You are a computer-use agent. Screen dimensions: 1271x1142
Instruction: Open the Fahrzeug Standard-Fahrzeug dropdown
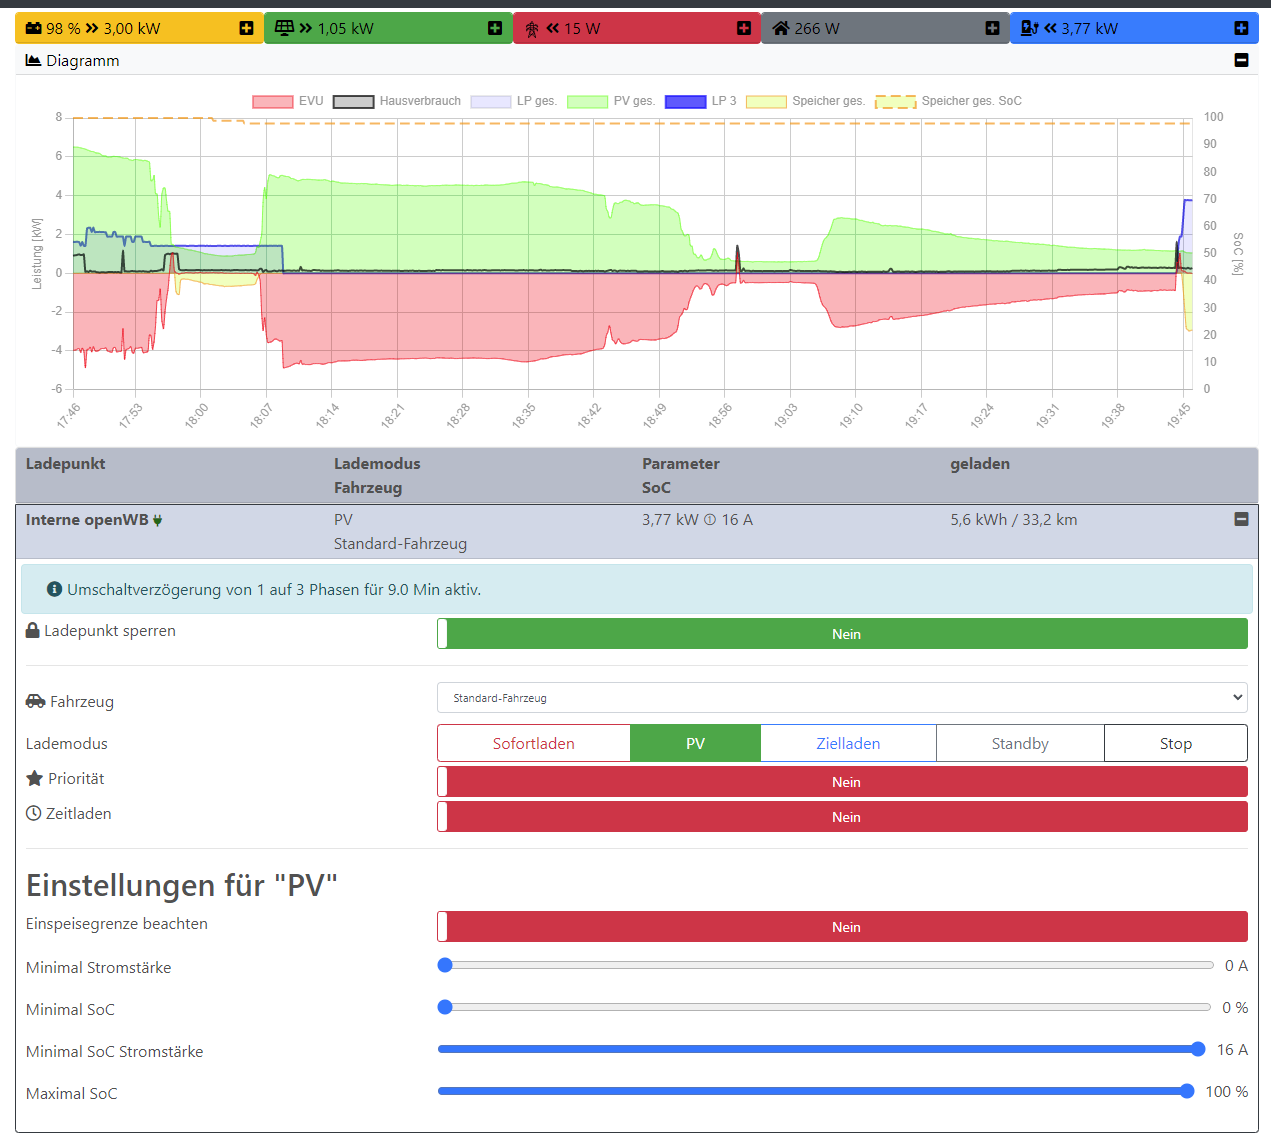(x=842, y=698)
